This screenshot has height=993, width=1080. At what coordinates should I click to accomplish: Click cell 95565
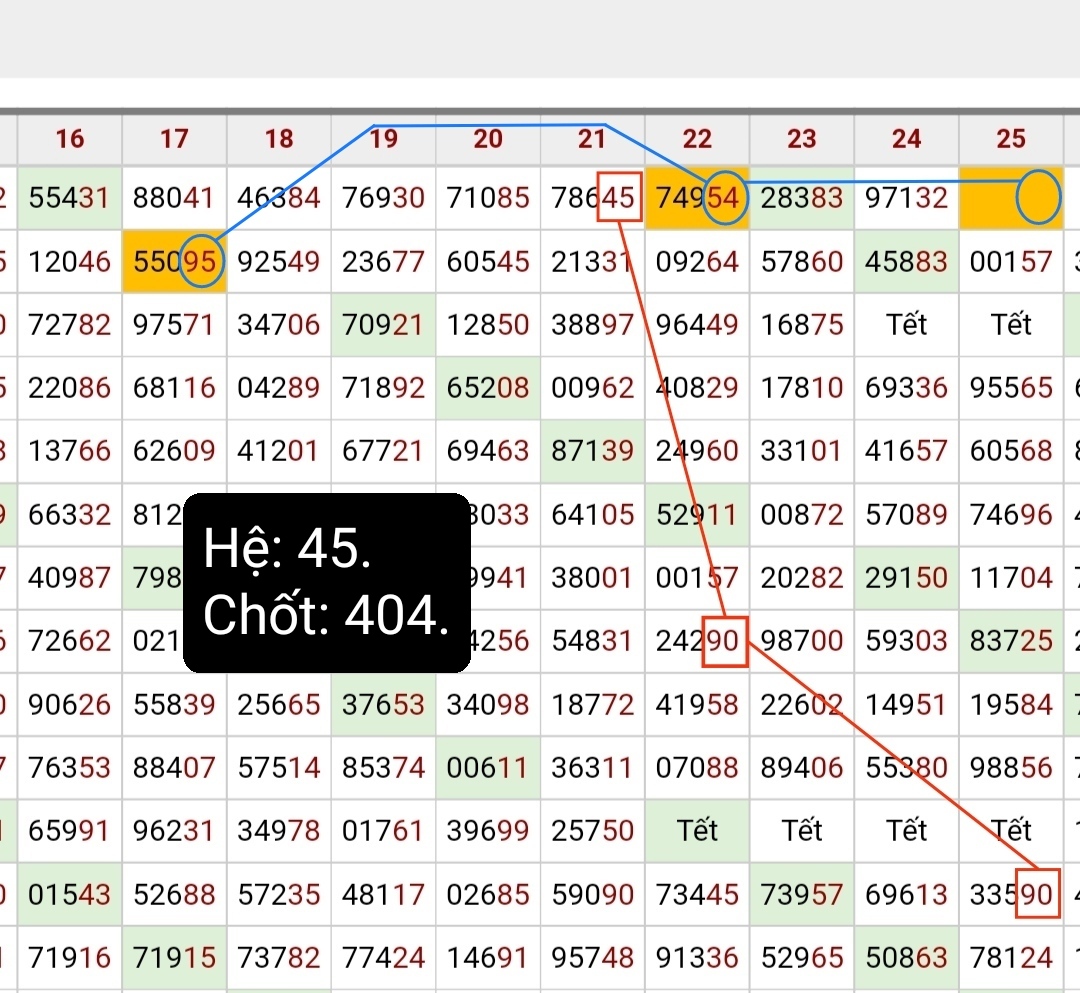click(x=1011, y=388)
